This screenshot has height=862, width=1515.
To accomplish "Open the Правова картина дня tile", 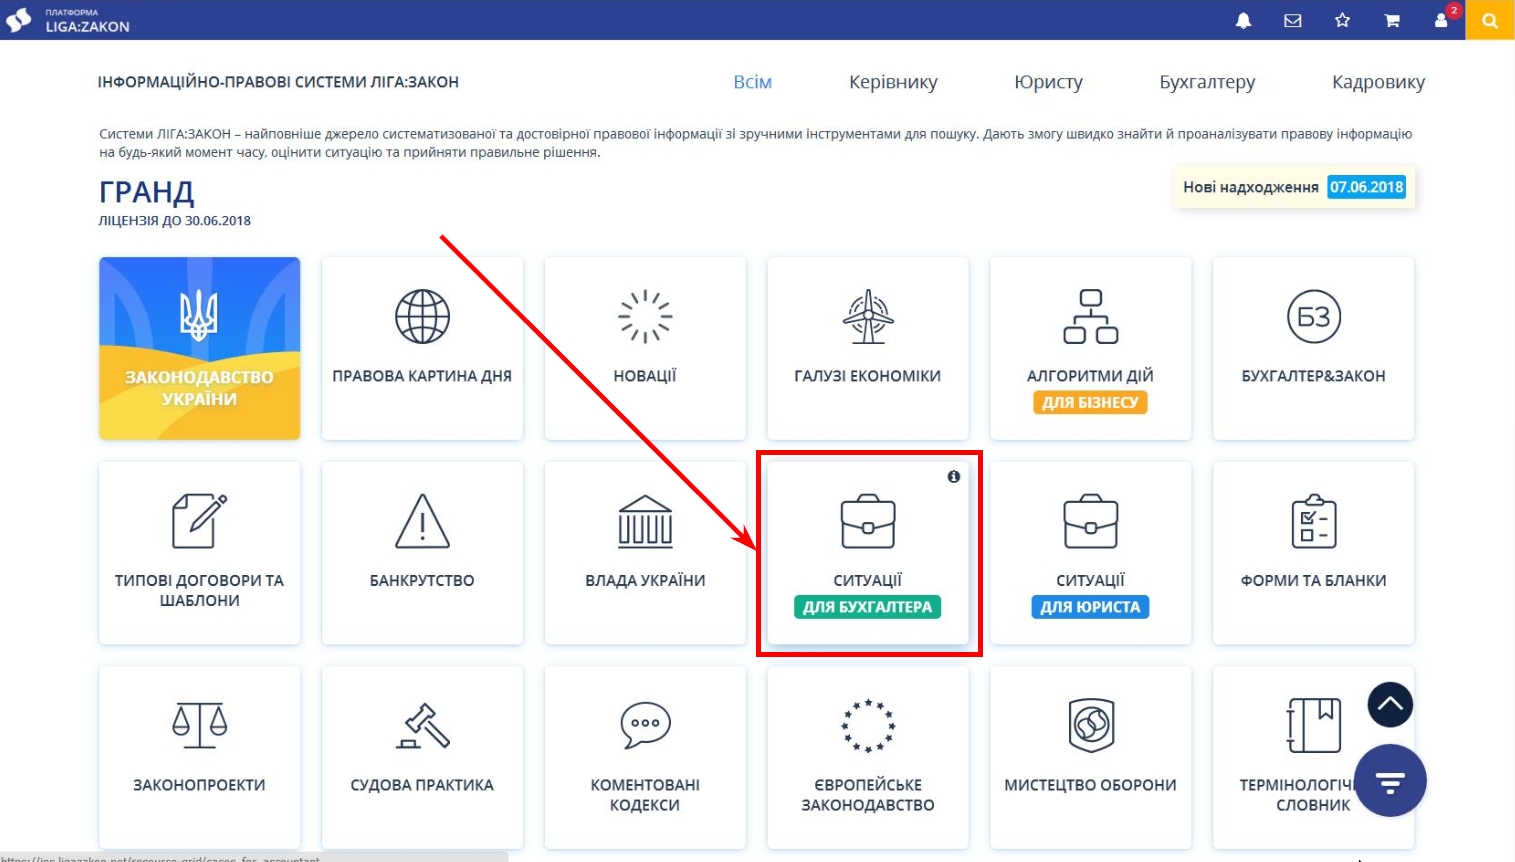I will click(x=422, y=348).
